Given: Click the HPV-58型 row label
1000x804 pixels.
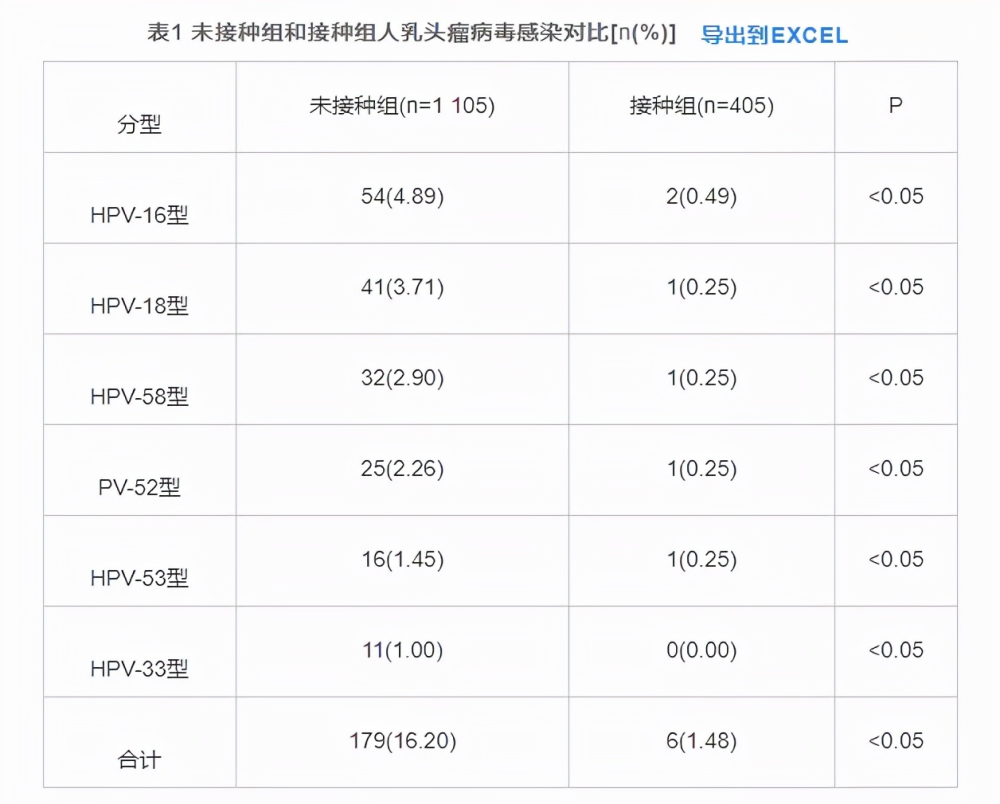Looking at the screenshot, I should click(x=139, y=396).
